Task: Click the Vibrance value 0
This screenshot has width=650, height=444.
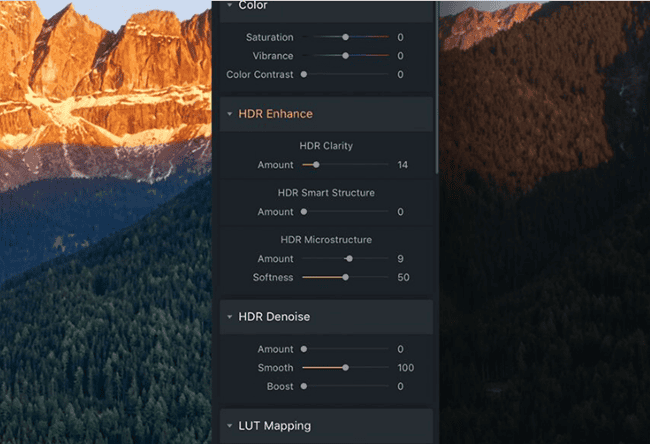Action: (400, 56)
